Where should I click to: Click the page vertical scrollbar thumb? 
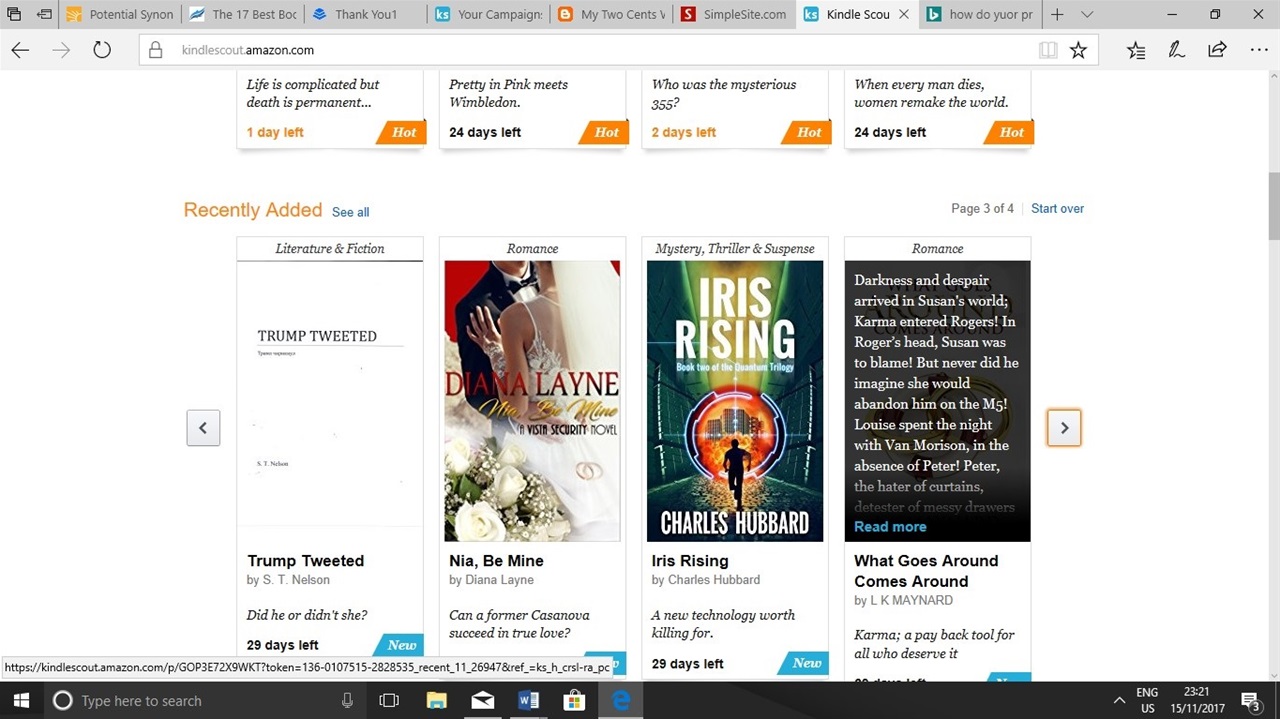tap(1272, 205)
